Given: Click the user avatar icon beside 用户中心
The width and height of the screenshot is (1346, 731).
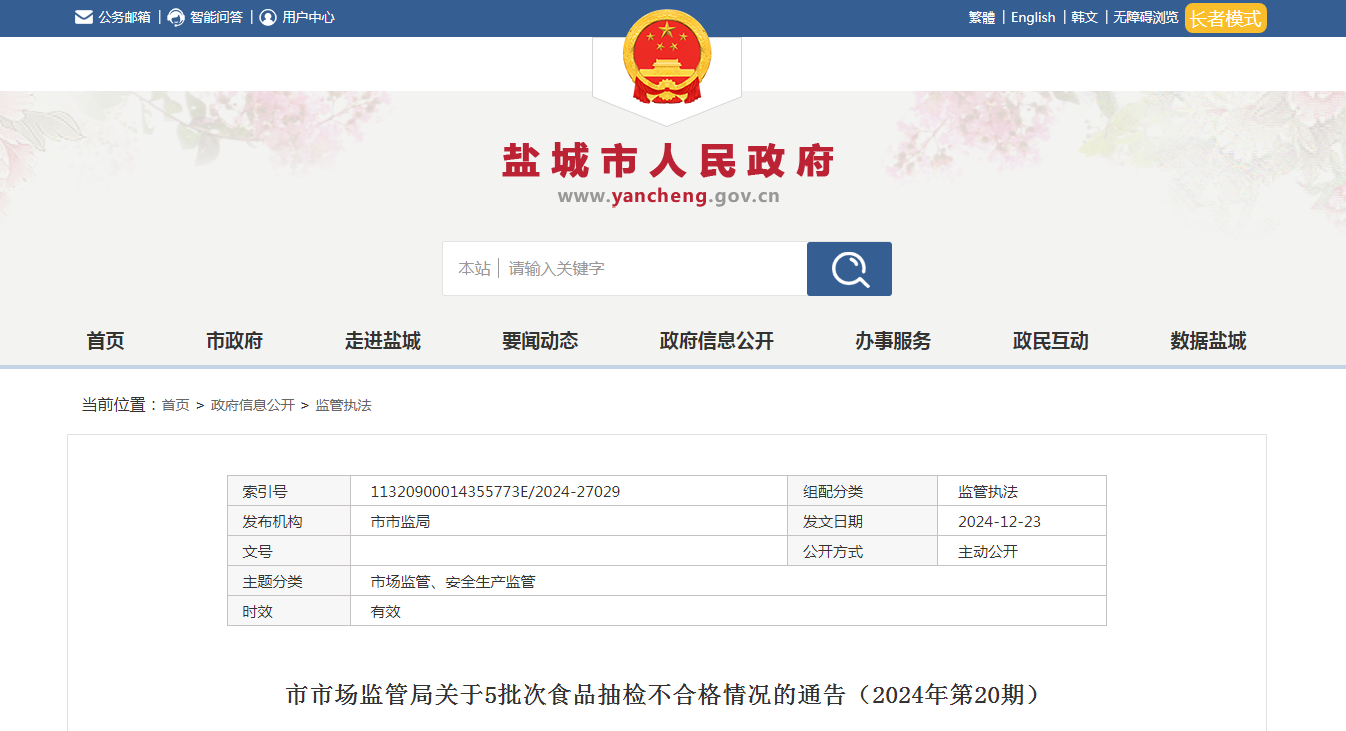Looking at the screenshot, I should pos(268,17).
